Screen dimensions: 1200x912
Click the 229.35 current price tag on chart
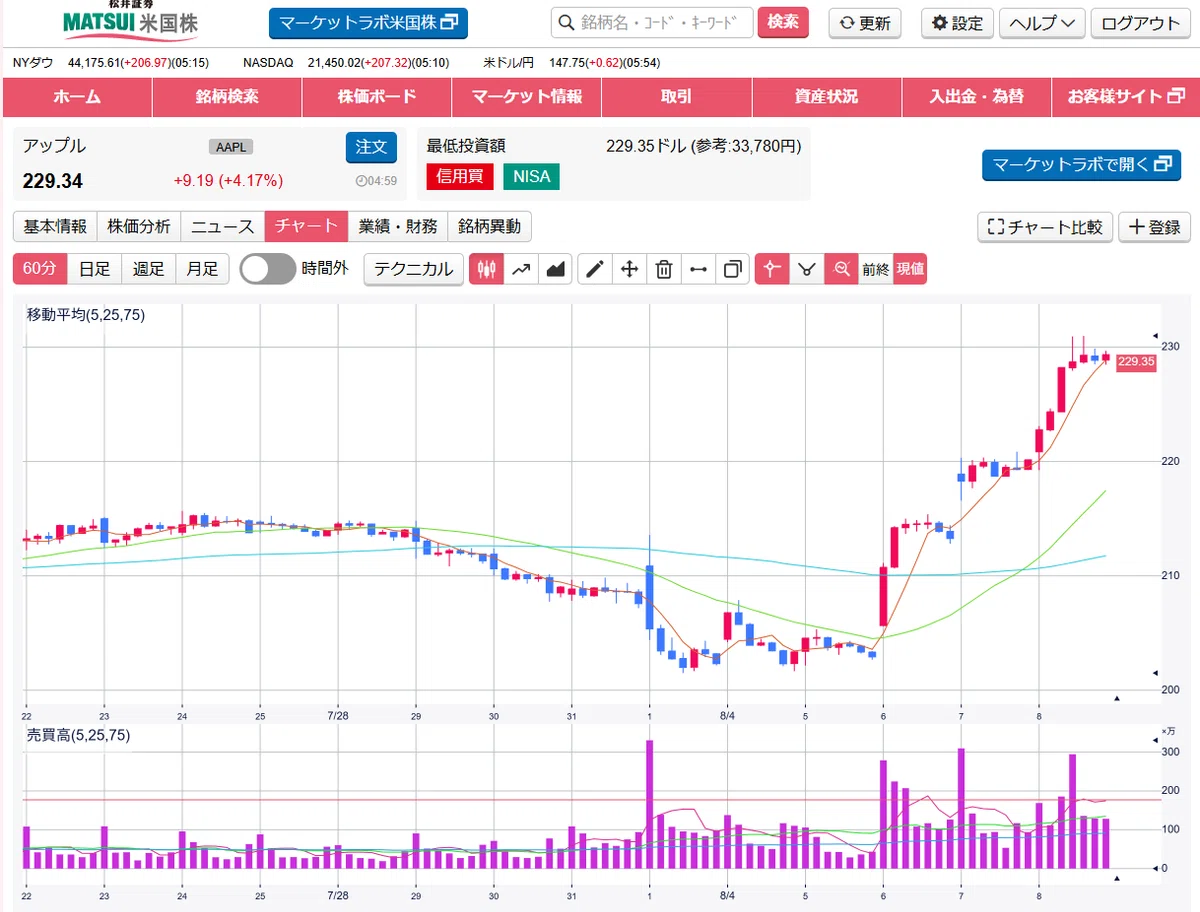pyautogui.click(x=1136, y=362)
